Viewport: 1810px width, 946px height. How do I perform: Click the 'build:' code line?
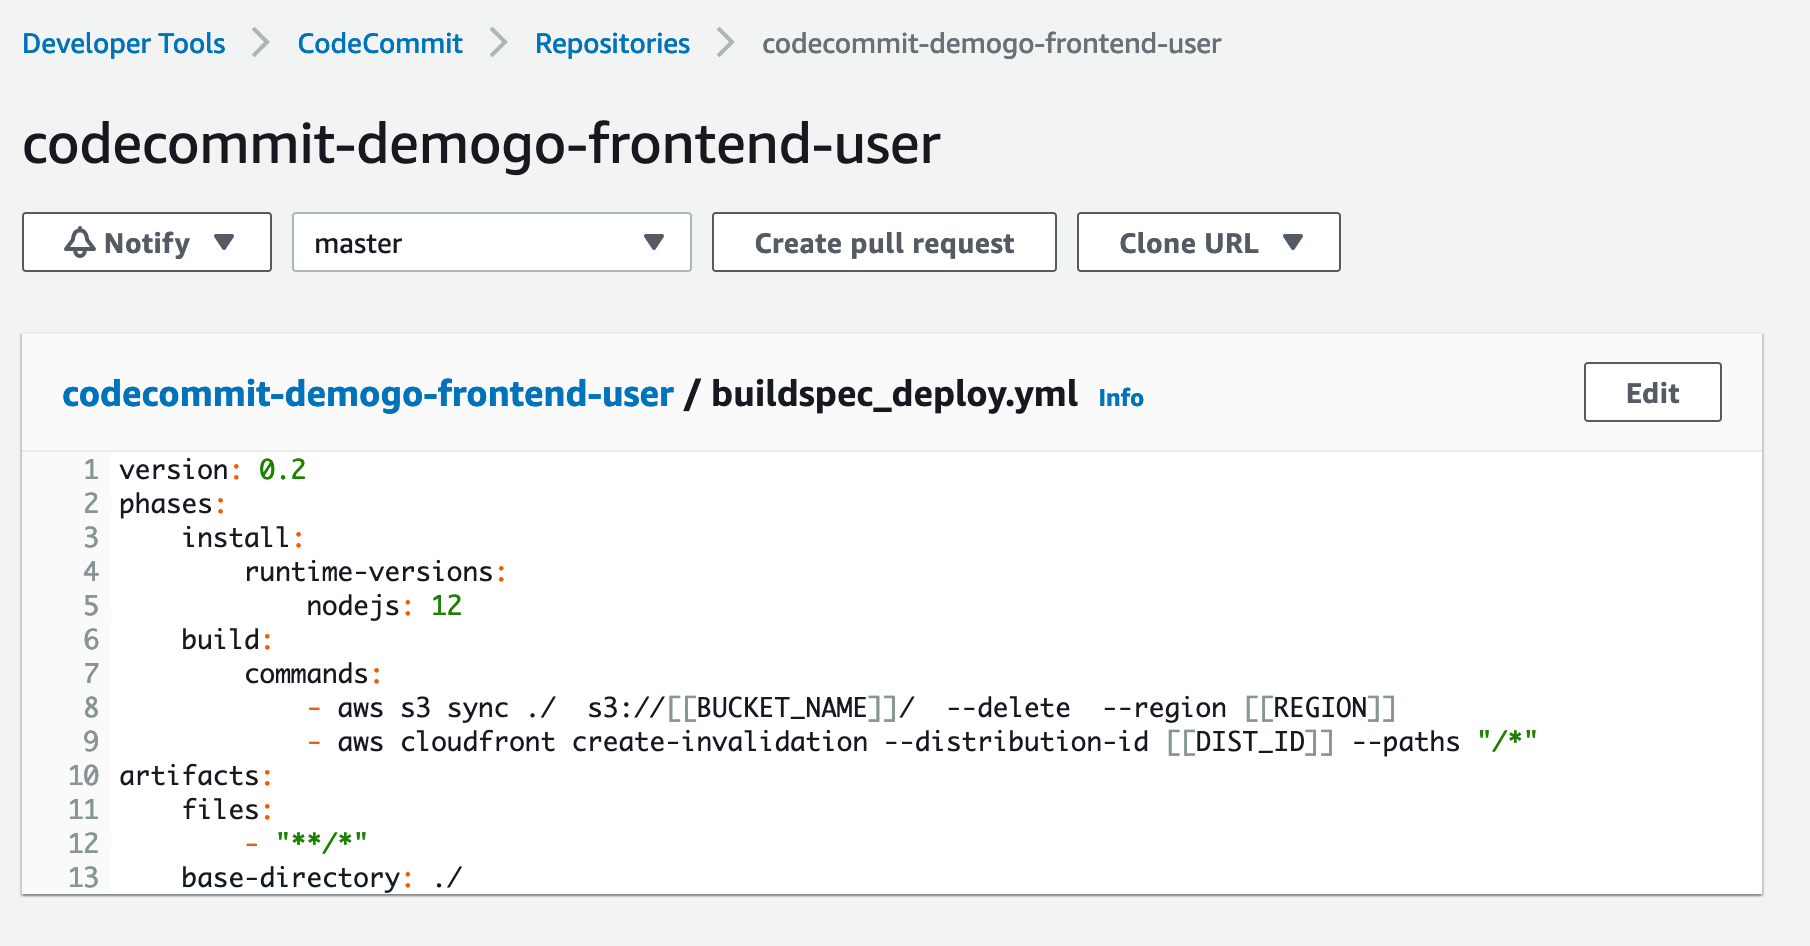(227, 639)
